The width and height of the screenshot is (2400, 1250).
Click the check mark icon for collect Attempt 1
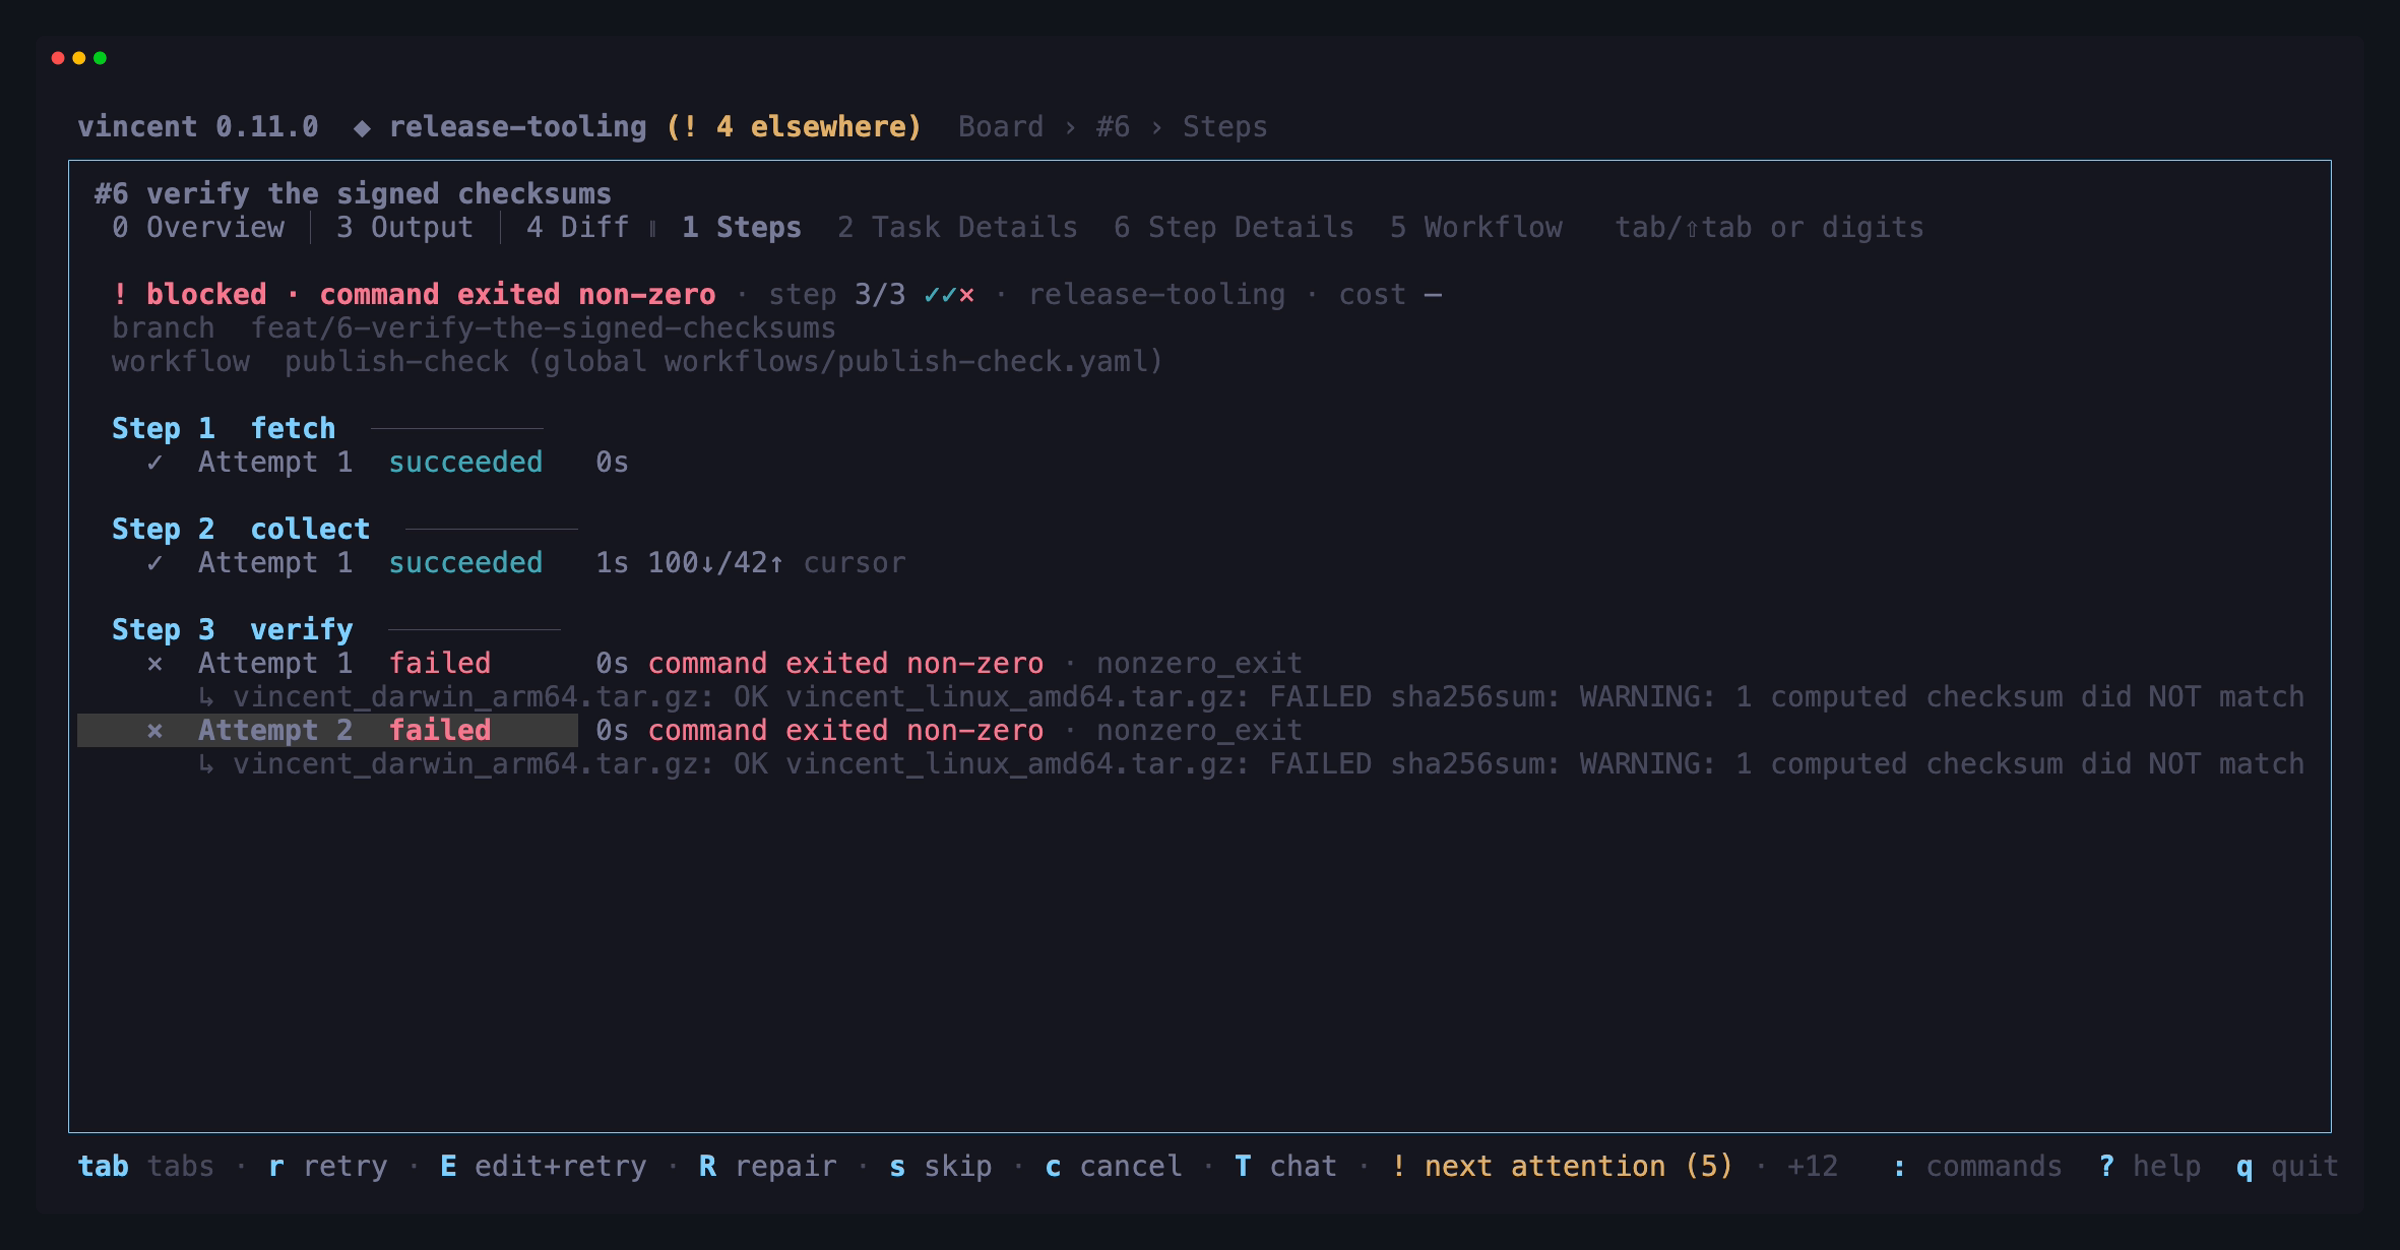click(x=155, y=563)
